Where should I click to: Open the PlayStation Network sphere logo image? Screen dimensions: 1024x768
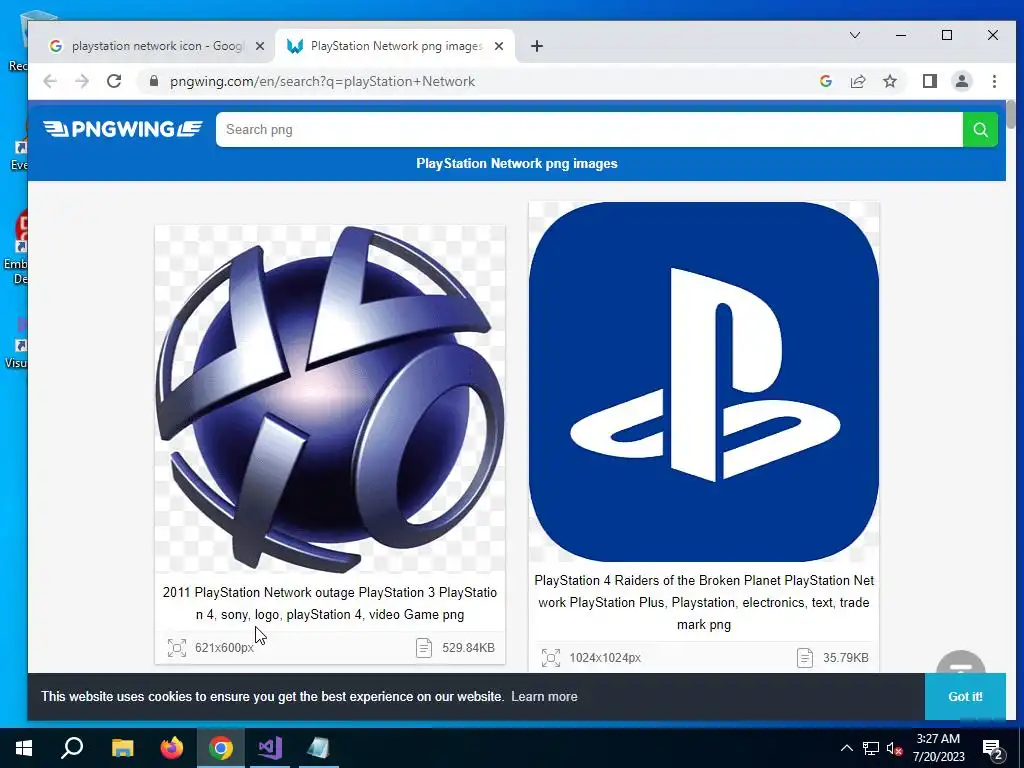click(x=330, y=399)
